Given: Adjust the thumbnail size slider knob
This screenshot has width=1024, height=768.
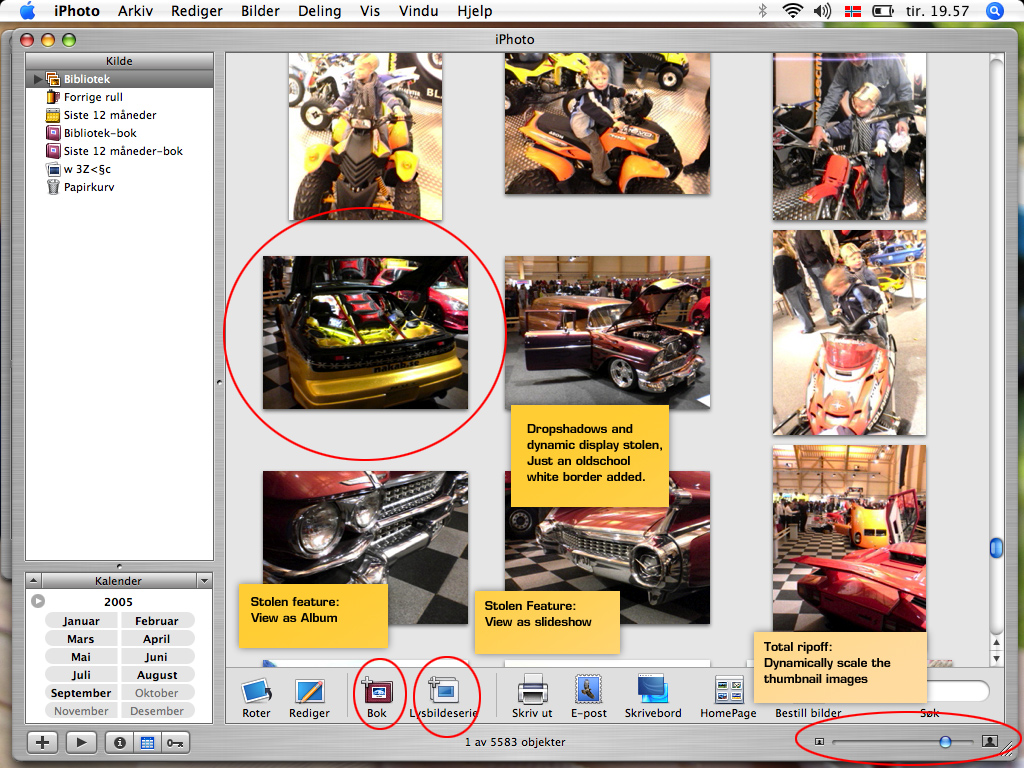Looking at the screenshot, I should [x=945, y=742].
